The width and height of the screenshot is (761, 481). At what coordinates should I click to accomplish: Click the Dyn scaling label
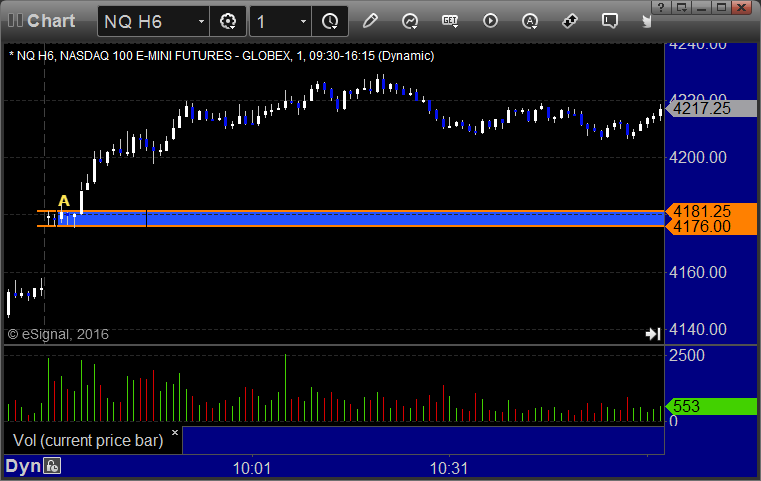point(23,466)
